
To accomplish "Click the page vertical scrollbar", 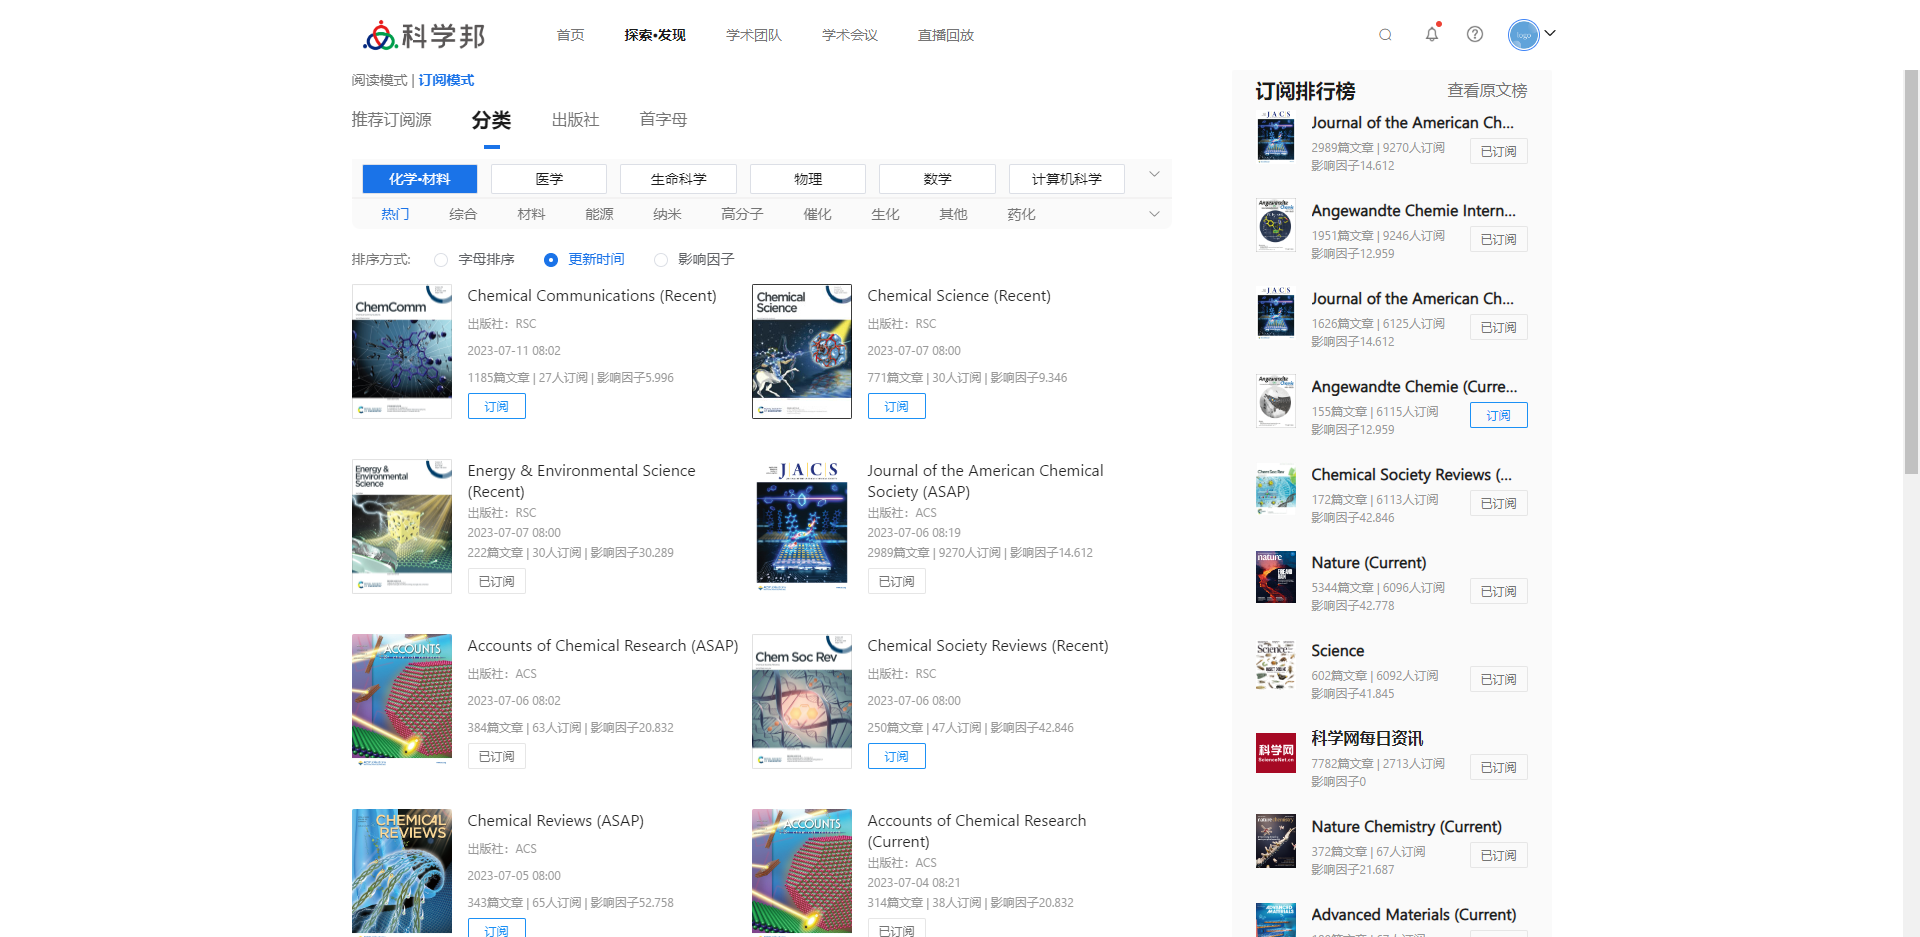I will coord(1911,270).
